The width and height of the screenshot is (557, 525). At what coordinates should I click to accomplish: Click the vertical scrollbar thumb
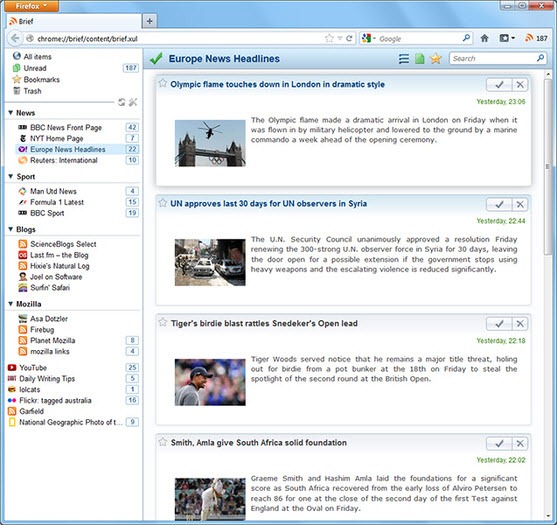pos(548,167)
